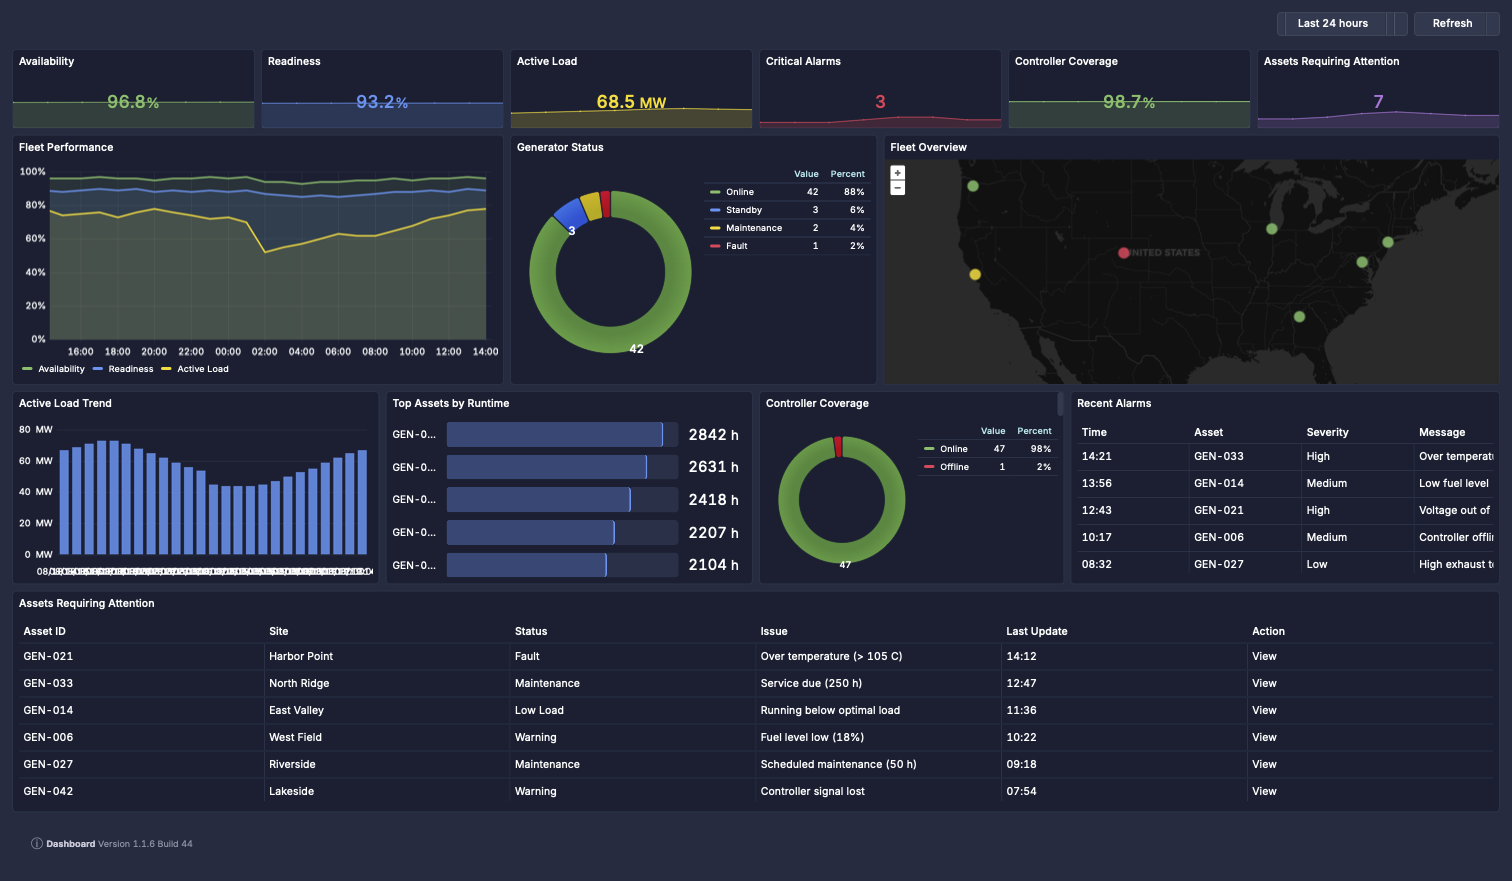
Task: Click the Assets Requiring Attention count 7
Action: coord(1378,102)
